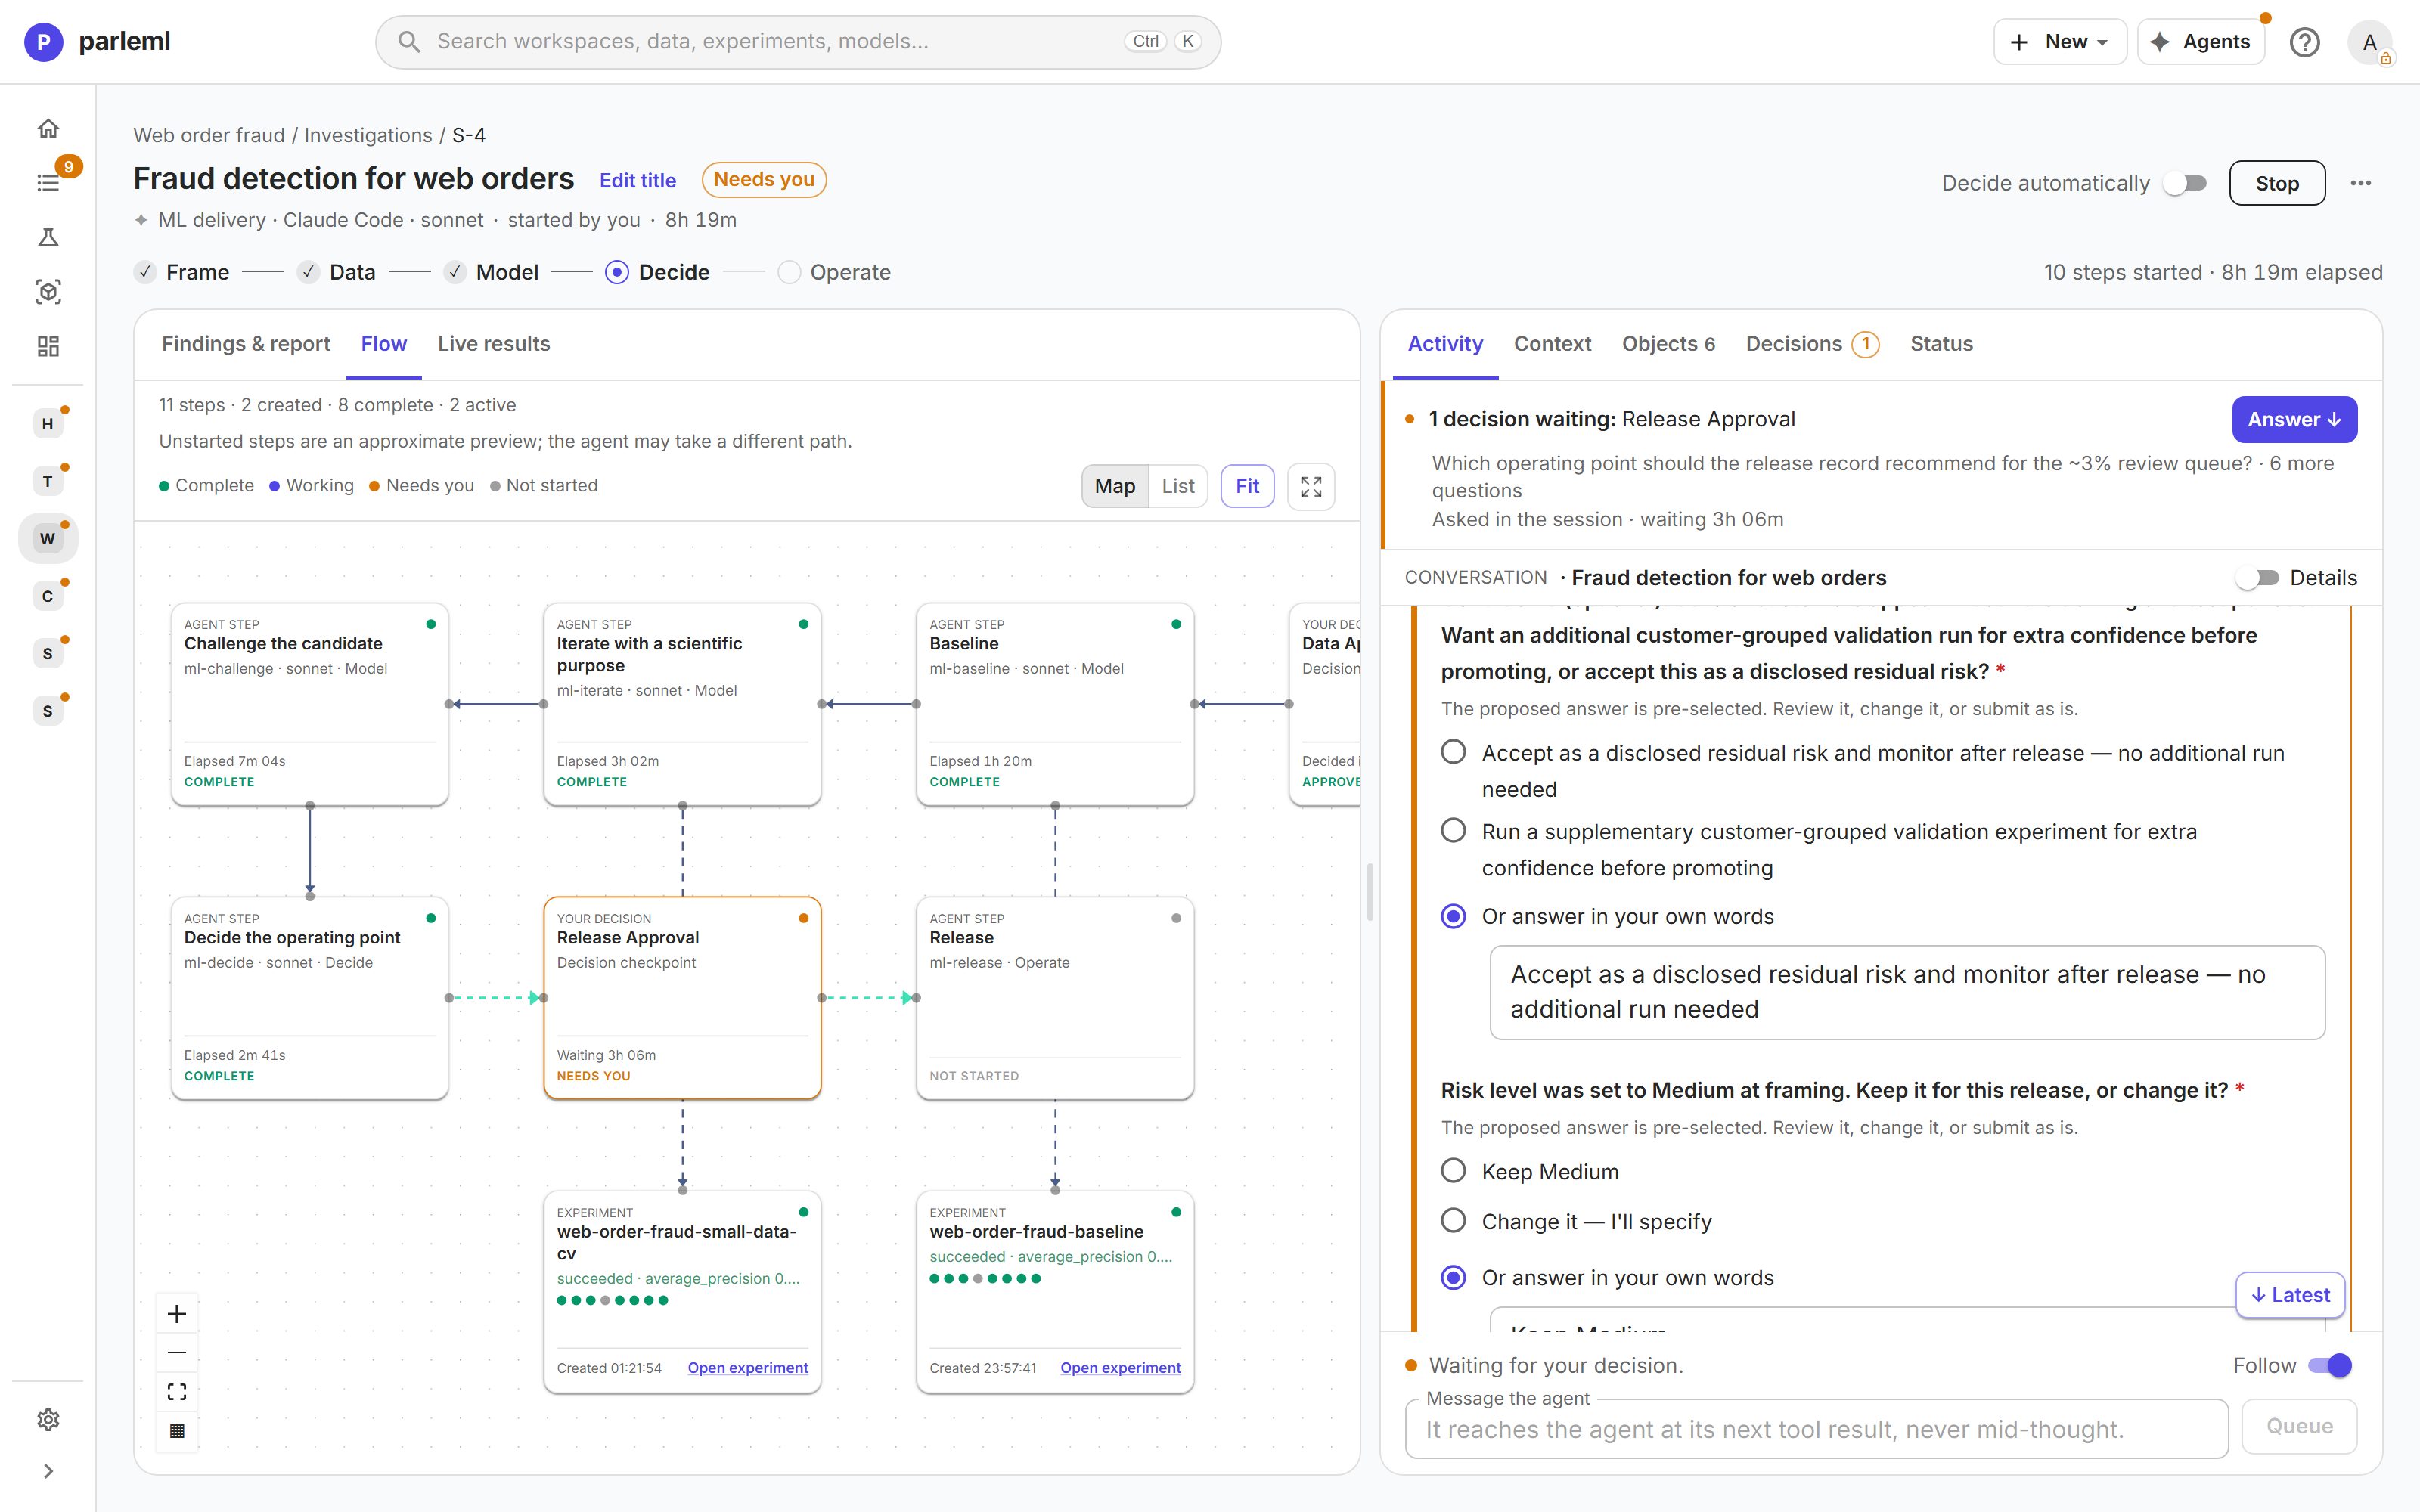Open experiment web-order-fraud-baseline
The height and width of the screenshot is (1512, 2420).
1120,1368
